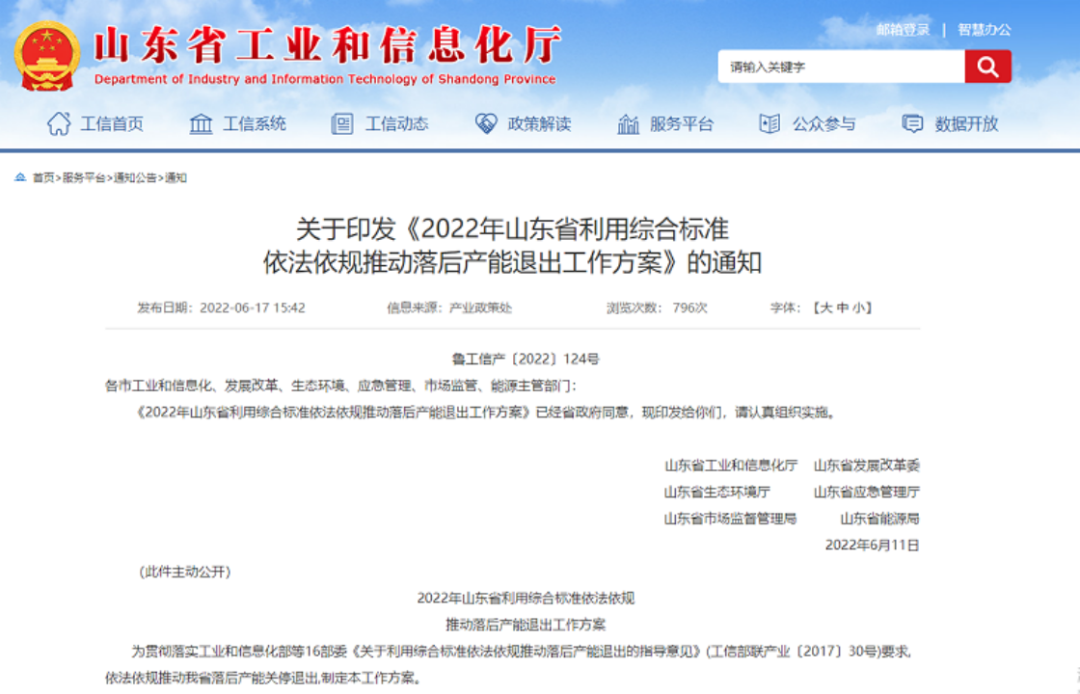Click the signatory 山东省市场监督管理局
This screenshot has height=694, width=1080.
(730, 518)
